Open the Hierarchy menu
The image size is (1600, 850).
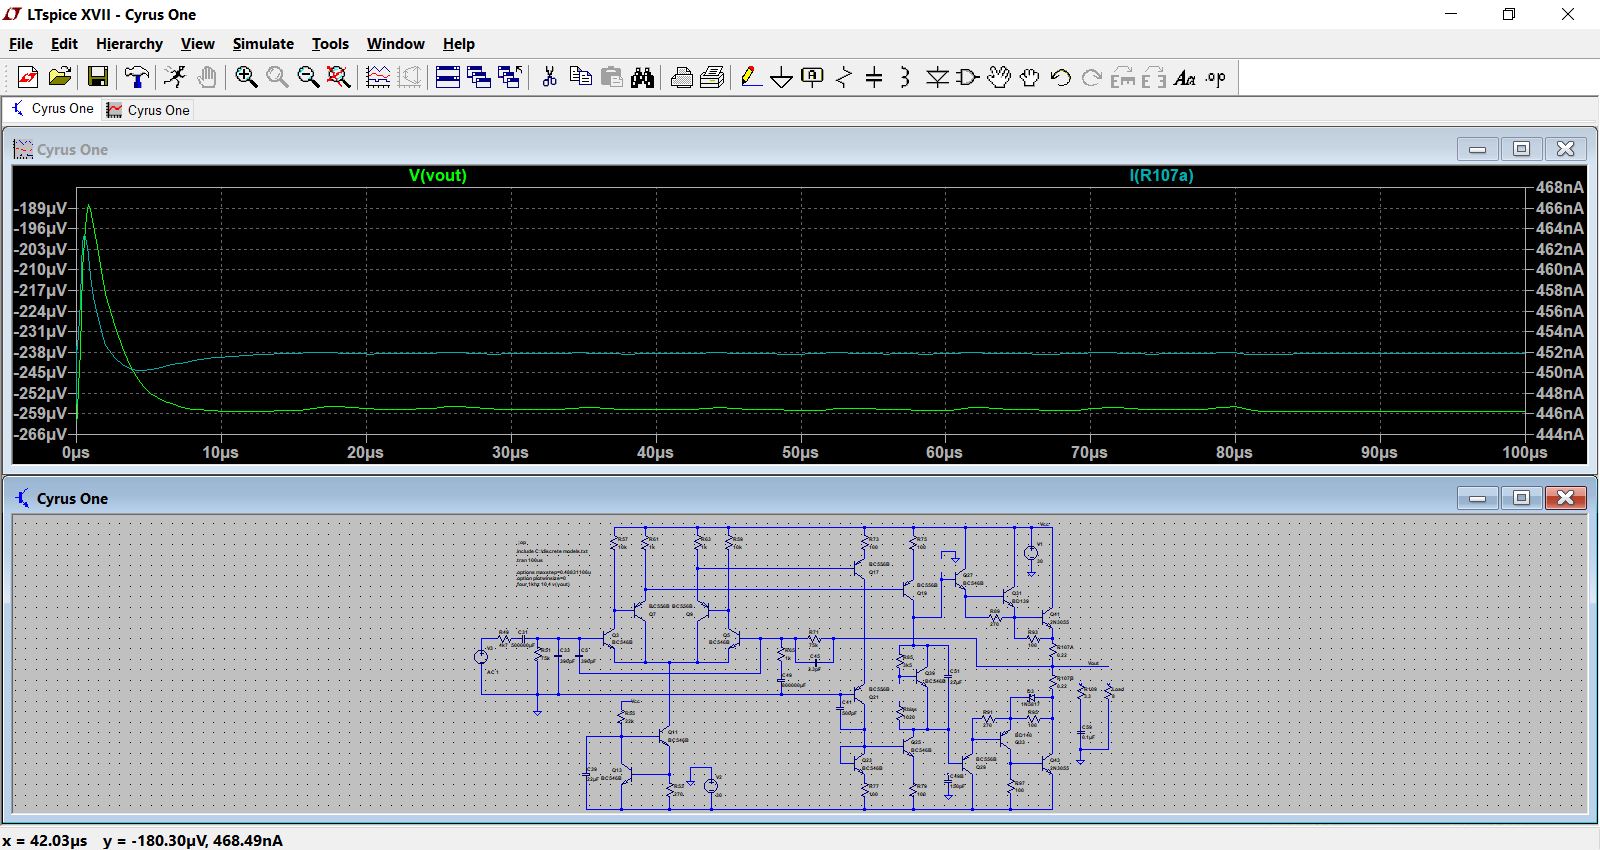pyautogui.click(x=129, y=44)
